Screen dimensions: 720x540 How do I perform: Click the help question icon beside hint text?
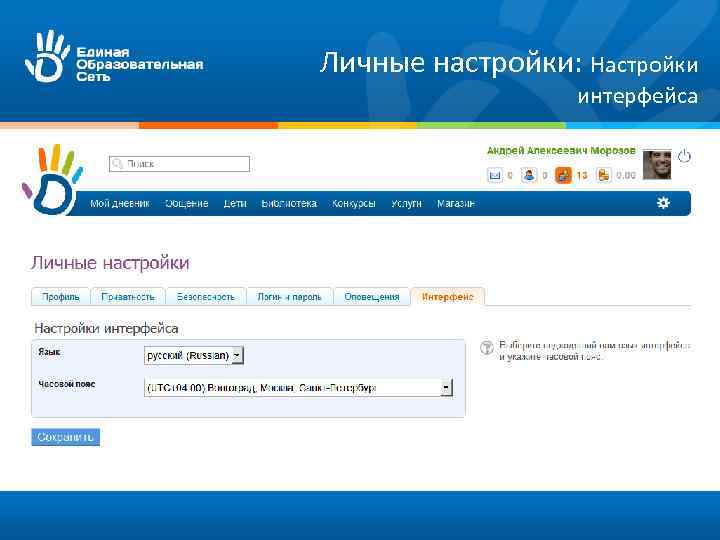[x=487, y=348]
